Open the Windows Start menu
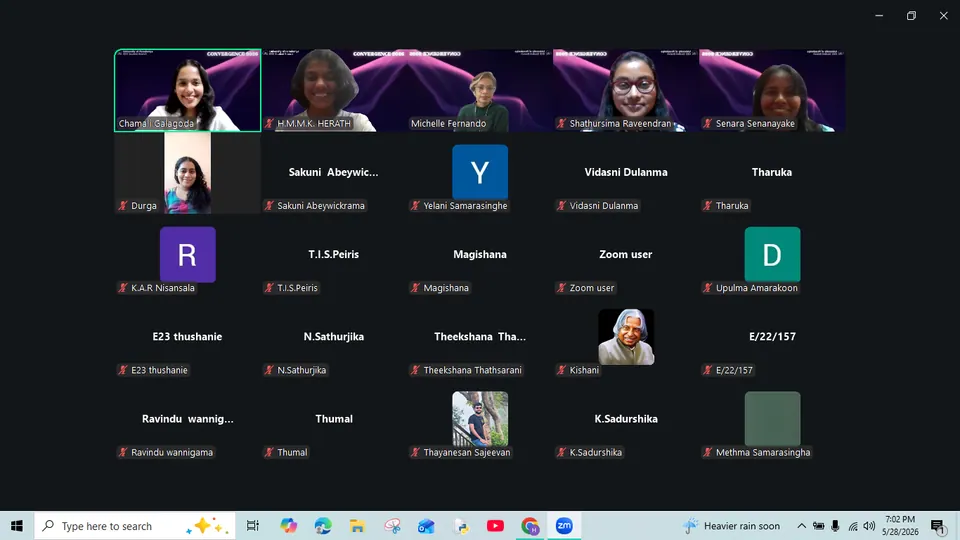The width and height of the screenshot is (960, 540). click(x=17, y=526)
